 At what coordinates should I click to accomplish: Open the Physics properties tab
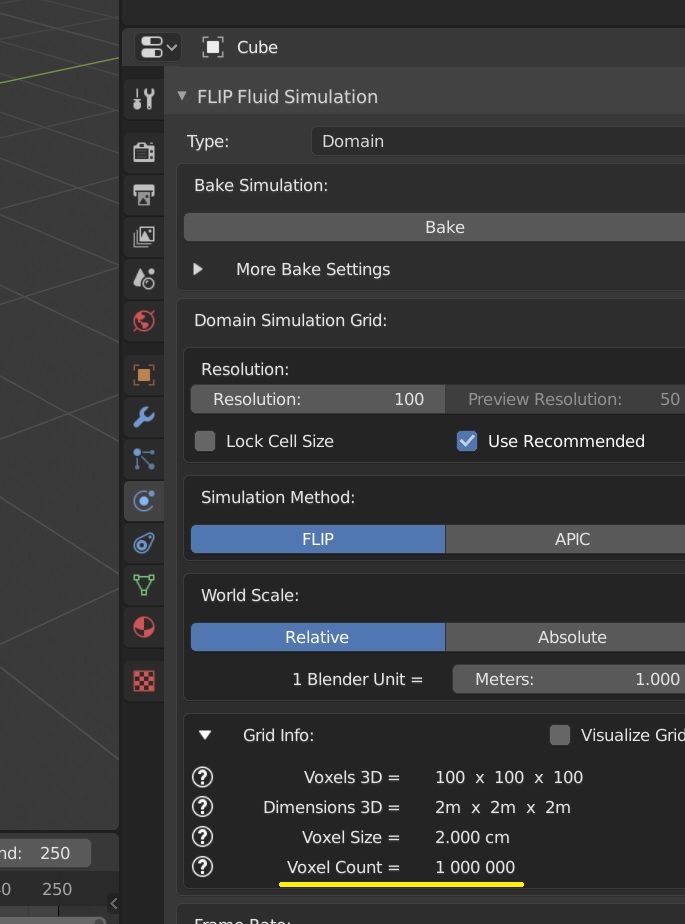[143, 501]
